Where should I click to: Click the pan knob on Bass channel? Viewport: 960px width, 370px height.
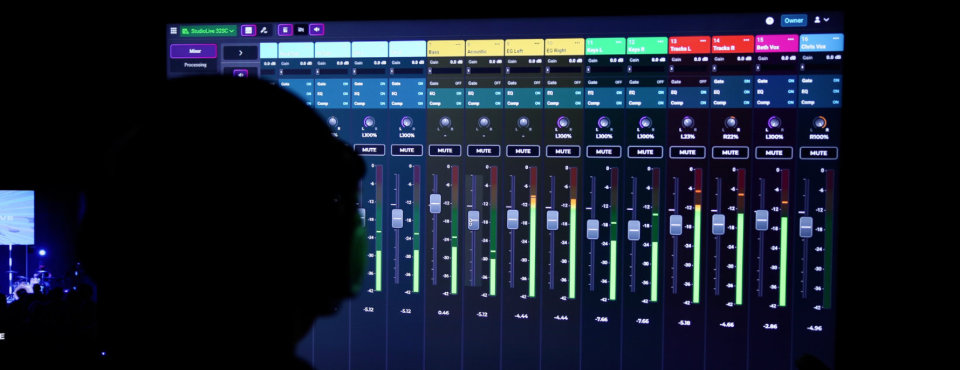445,123
